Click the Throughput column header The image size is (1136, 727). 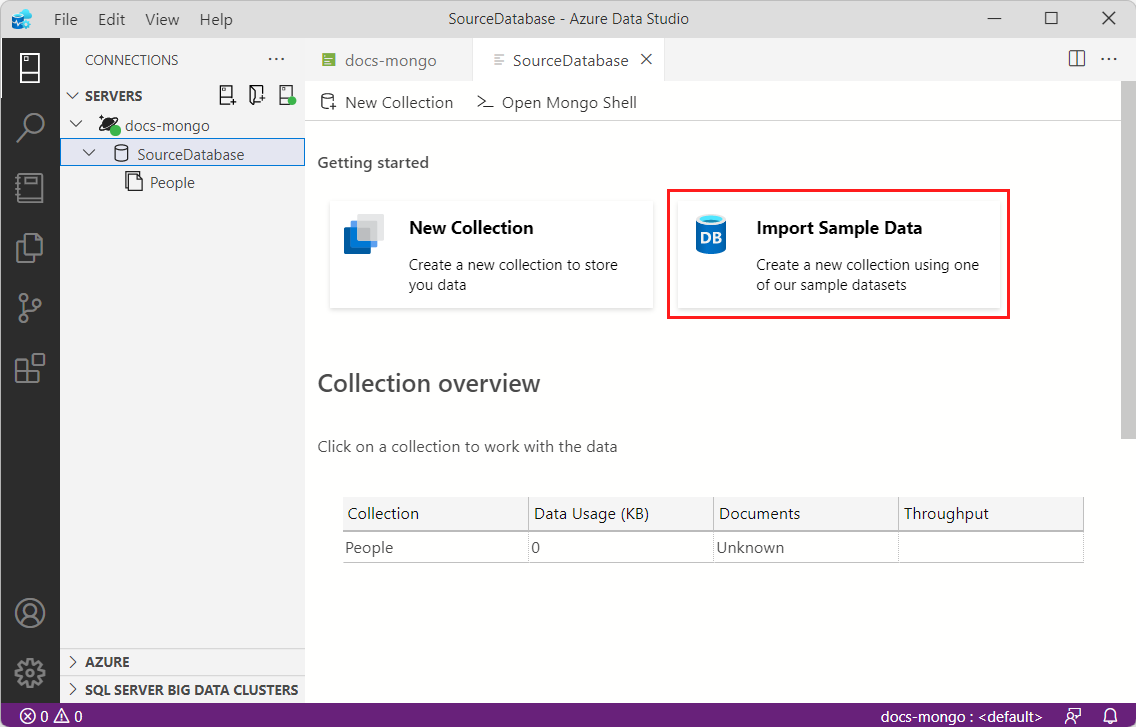pyautogui.click(x=990, y=514)
